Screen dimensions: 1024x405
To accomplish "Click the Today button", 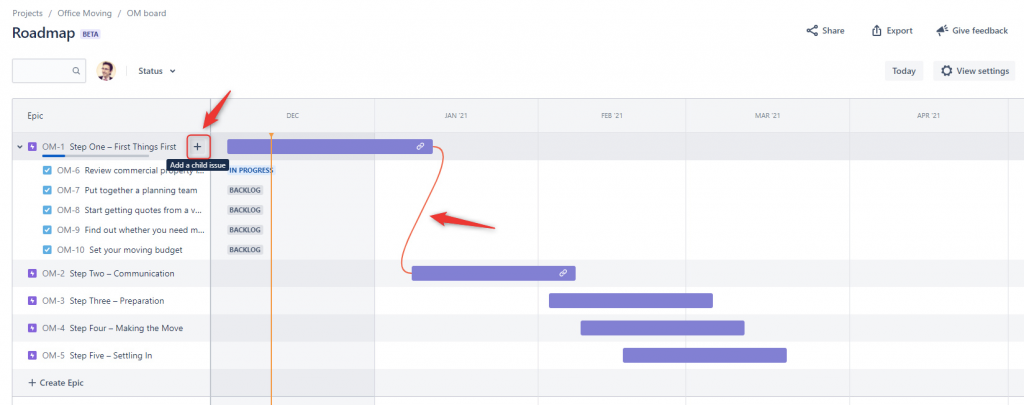I will [x=904, y=71].
